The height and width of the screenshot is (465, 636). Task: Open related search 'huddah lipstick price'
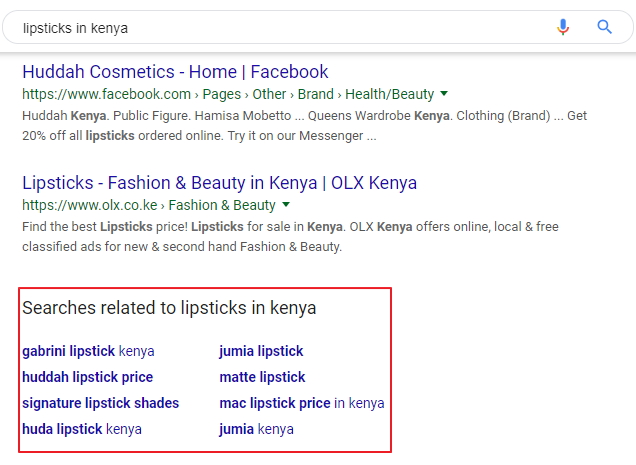click(88, 377)
